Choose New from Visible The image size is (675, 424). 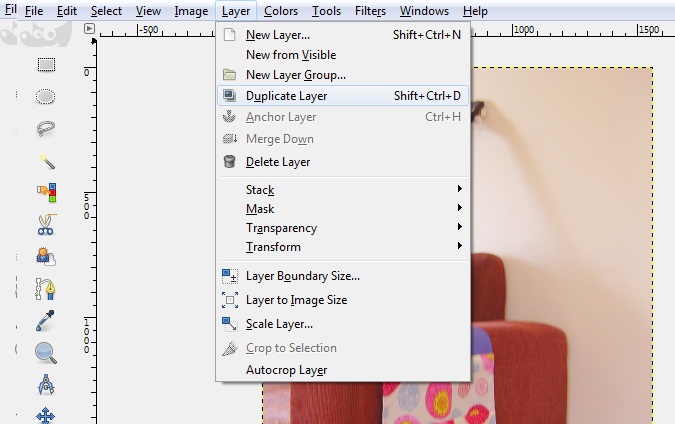coord(343,55)
